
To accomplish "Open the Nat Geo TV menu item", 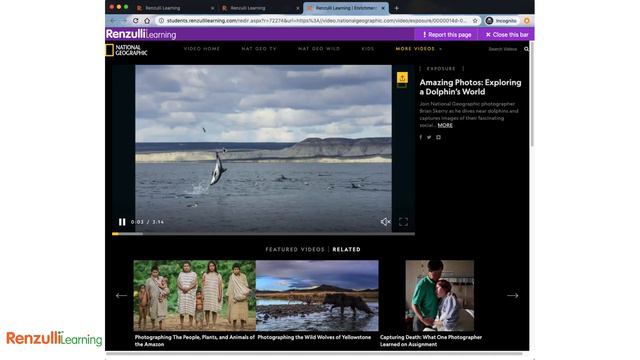I will (x=259, y=49).
